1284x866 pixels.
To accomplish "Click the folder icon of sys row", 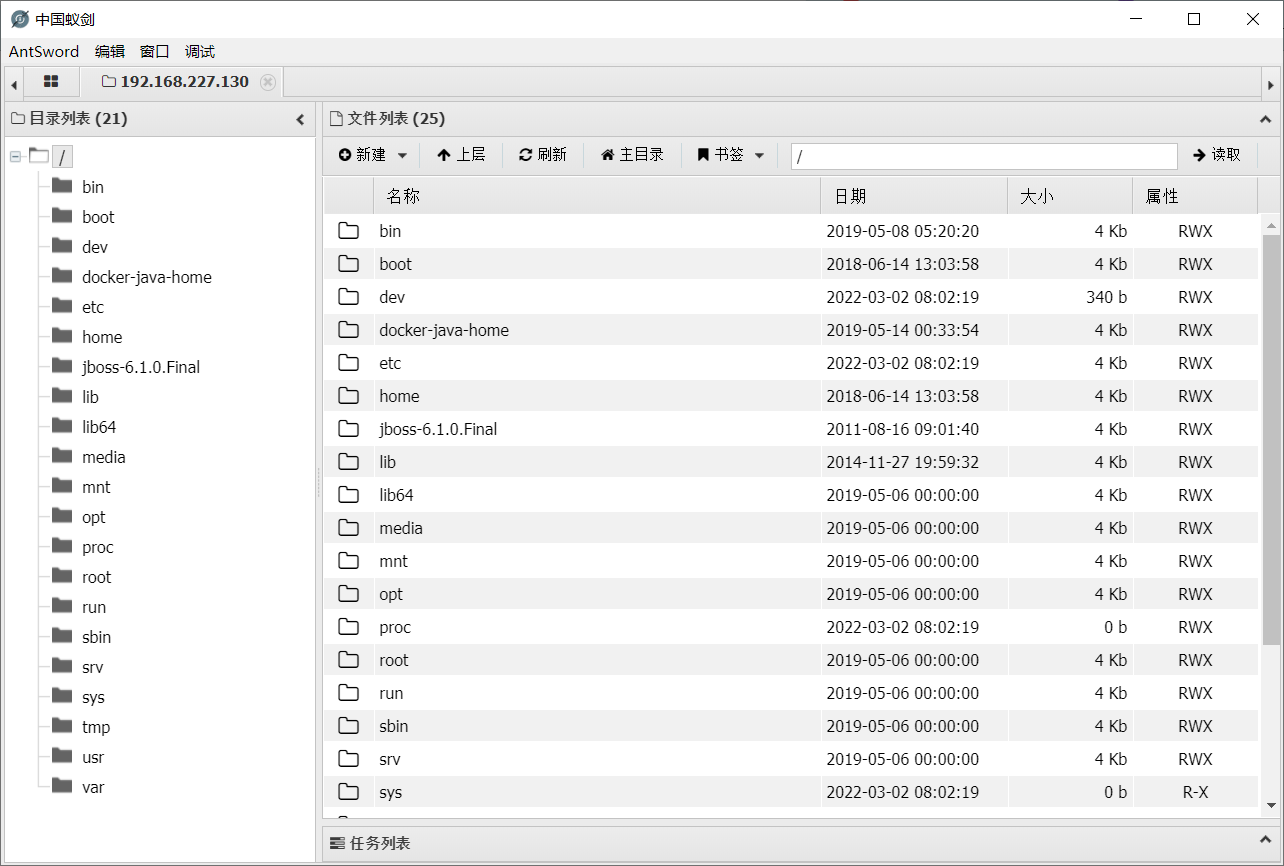I will [348, 792].
